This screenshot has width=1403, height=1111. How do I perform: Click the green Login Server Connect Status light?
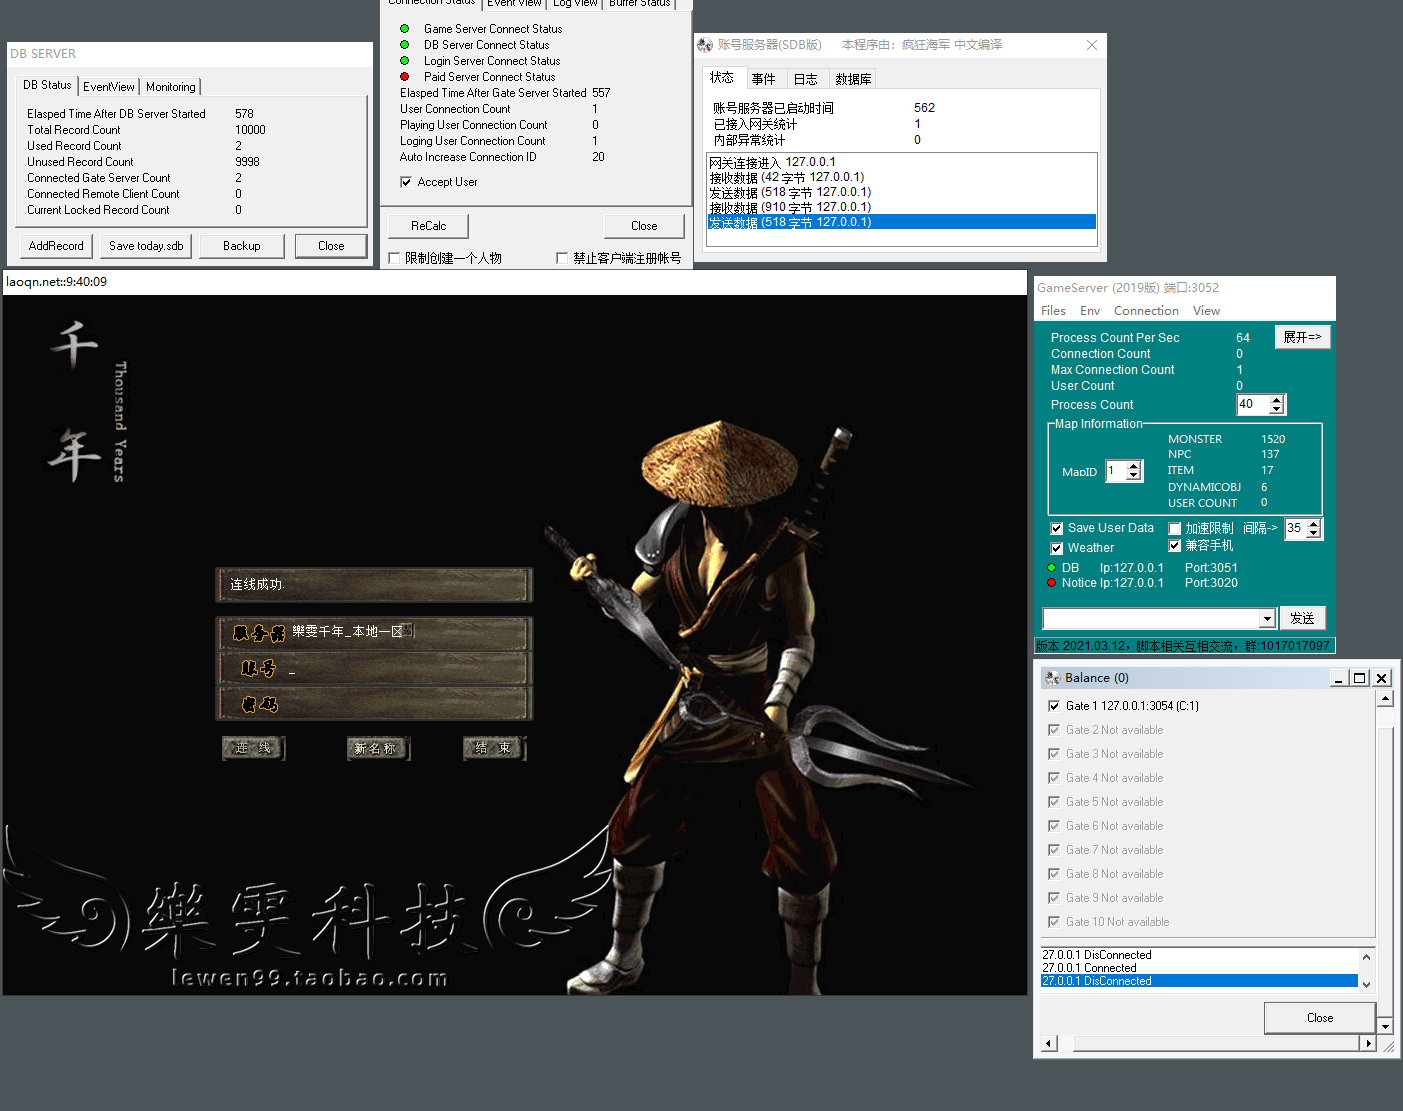tap(406, 61)
